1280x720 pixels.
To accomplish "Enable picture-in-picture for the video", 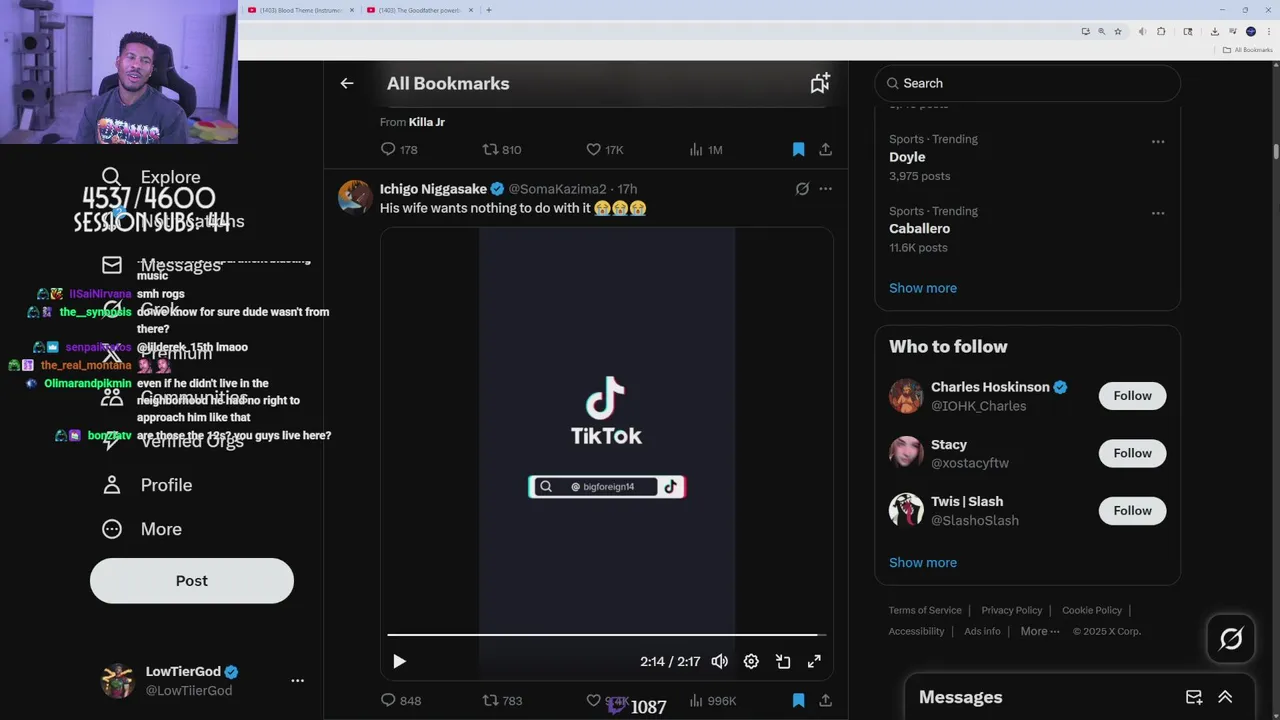I will click(783, 661).
